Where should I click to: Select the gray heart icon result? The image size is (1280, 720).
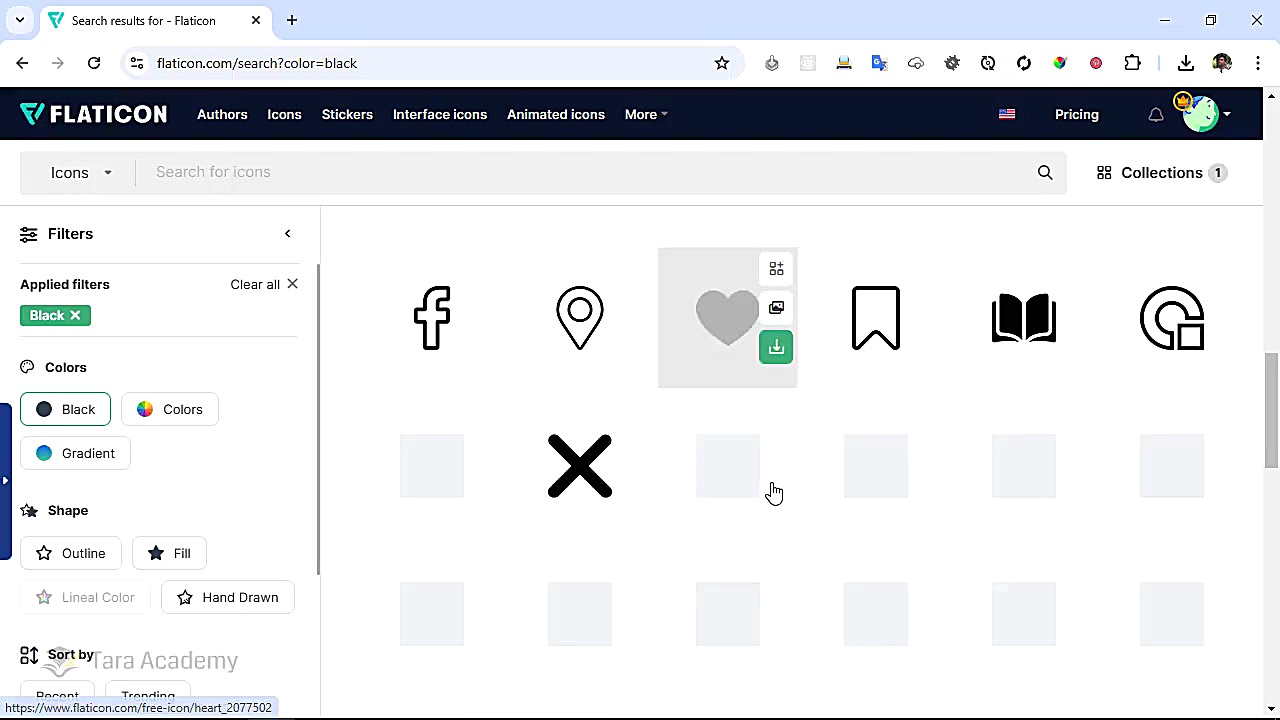tap(727, 318)
